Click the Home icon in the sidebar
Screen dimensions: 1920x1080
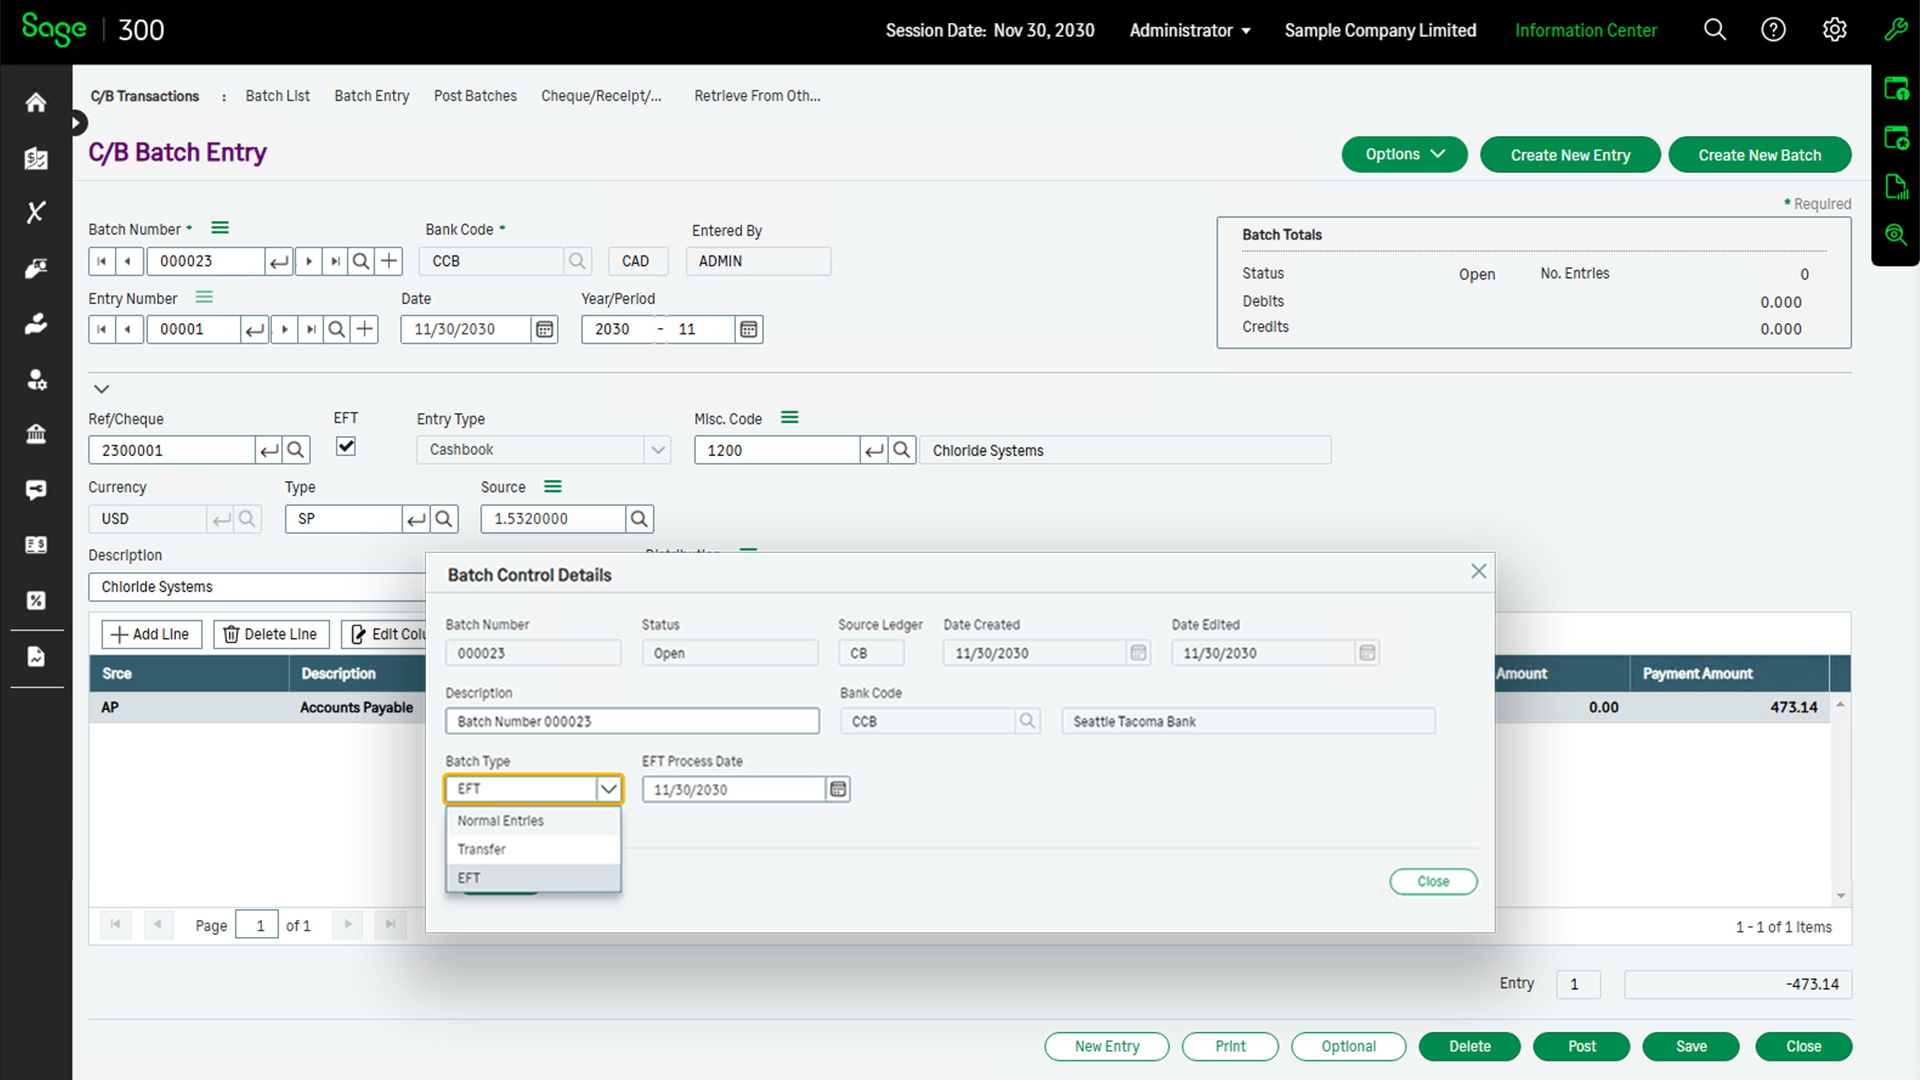36,102
